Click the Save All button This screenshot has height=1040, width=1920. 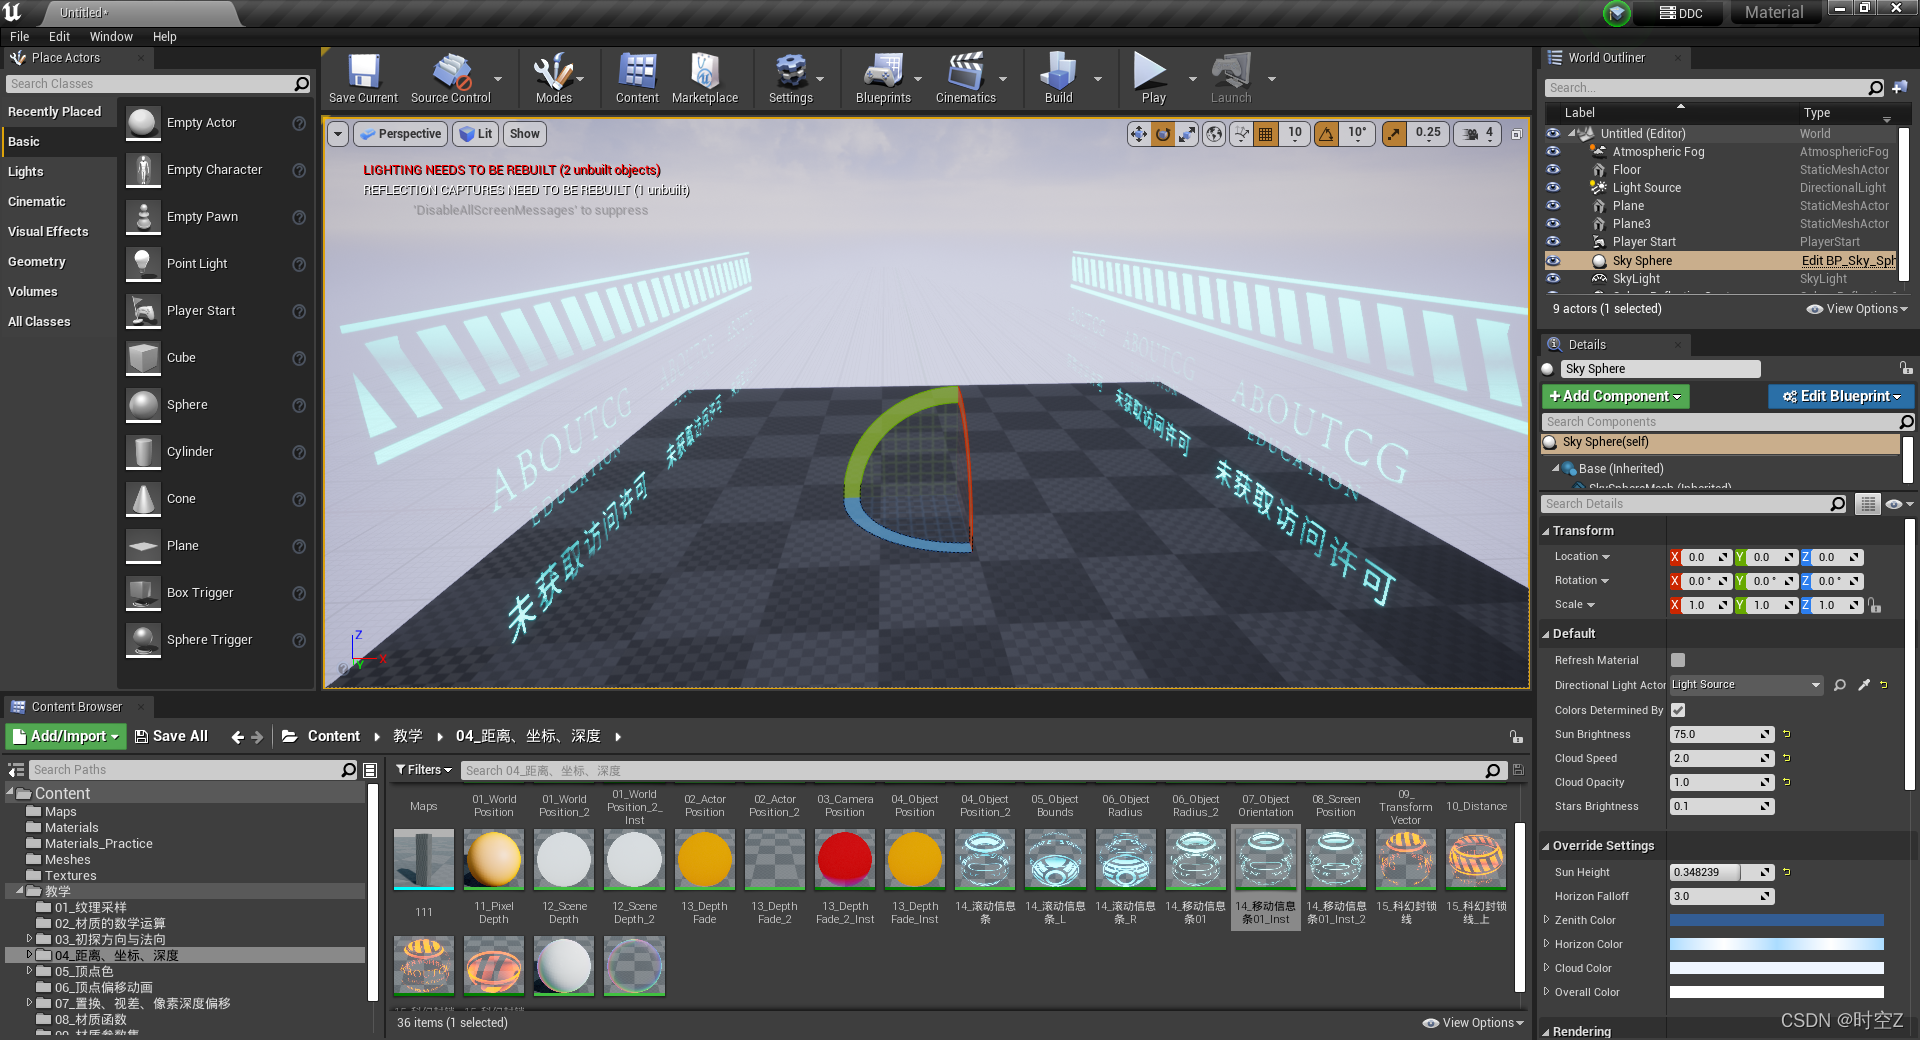click(x=171, y=736)
